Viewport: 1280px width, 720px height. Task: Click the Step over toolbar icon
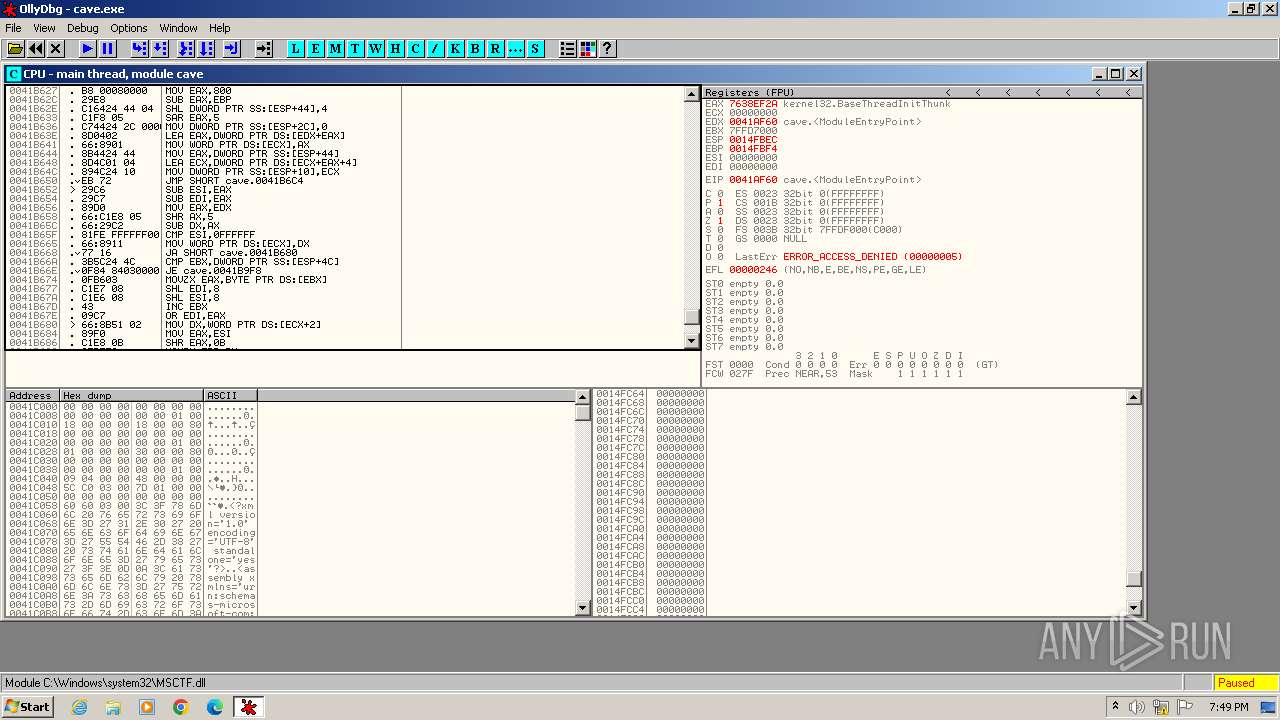pos(162,48)
